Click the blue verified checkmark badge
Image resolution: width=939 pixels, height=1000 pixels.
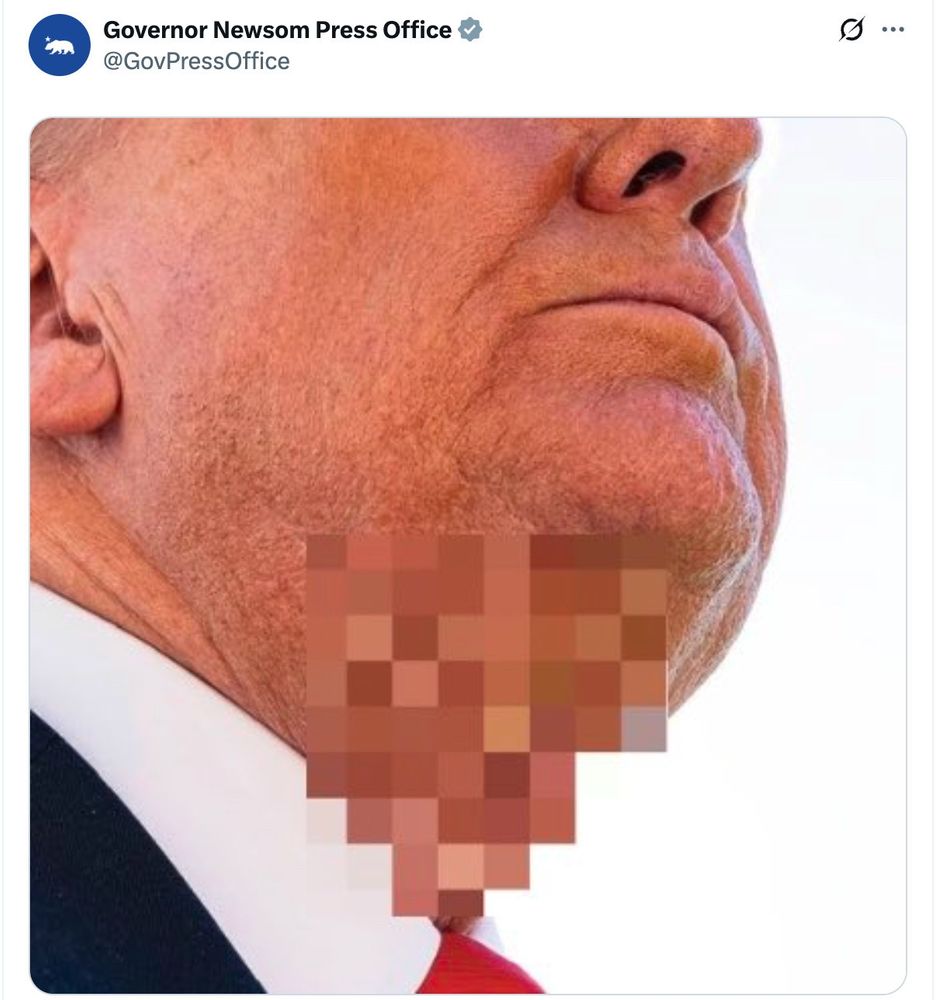pos(470,30)
